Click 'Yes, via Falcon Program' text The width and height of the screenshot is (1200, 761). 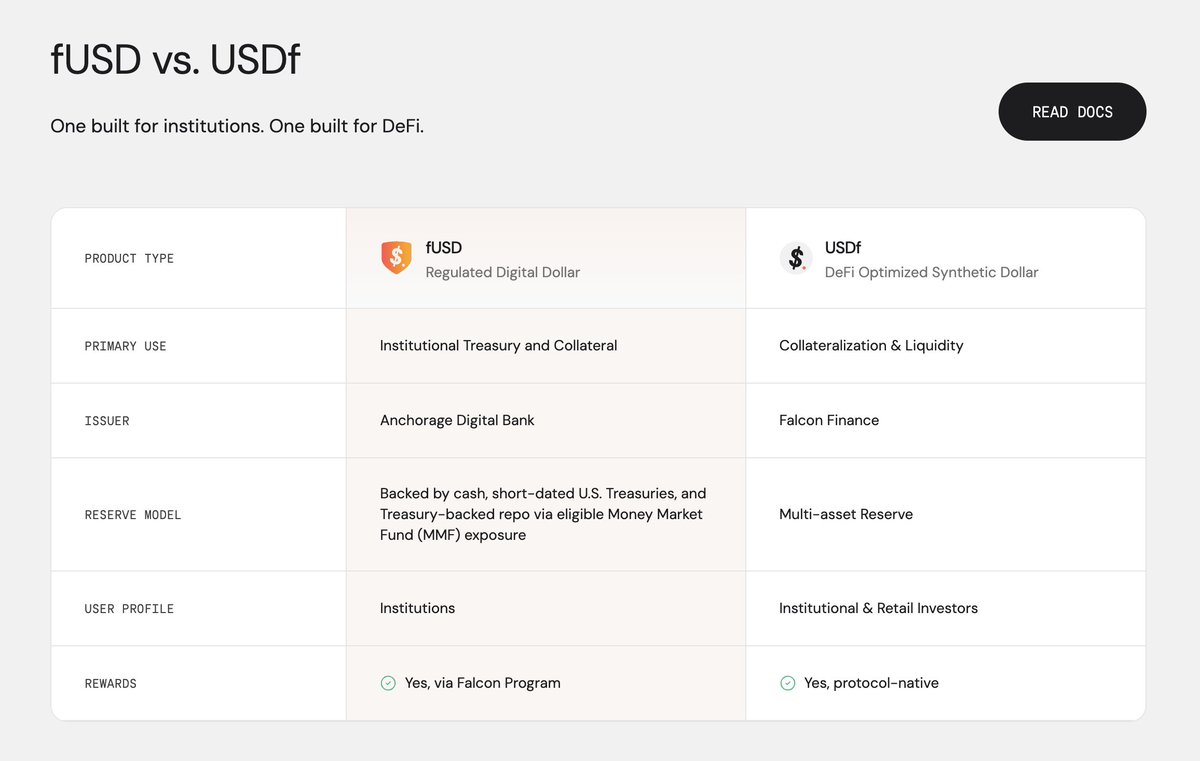click(483, 683)
